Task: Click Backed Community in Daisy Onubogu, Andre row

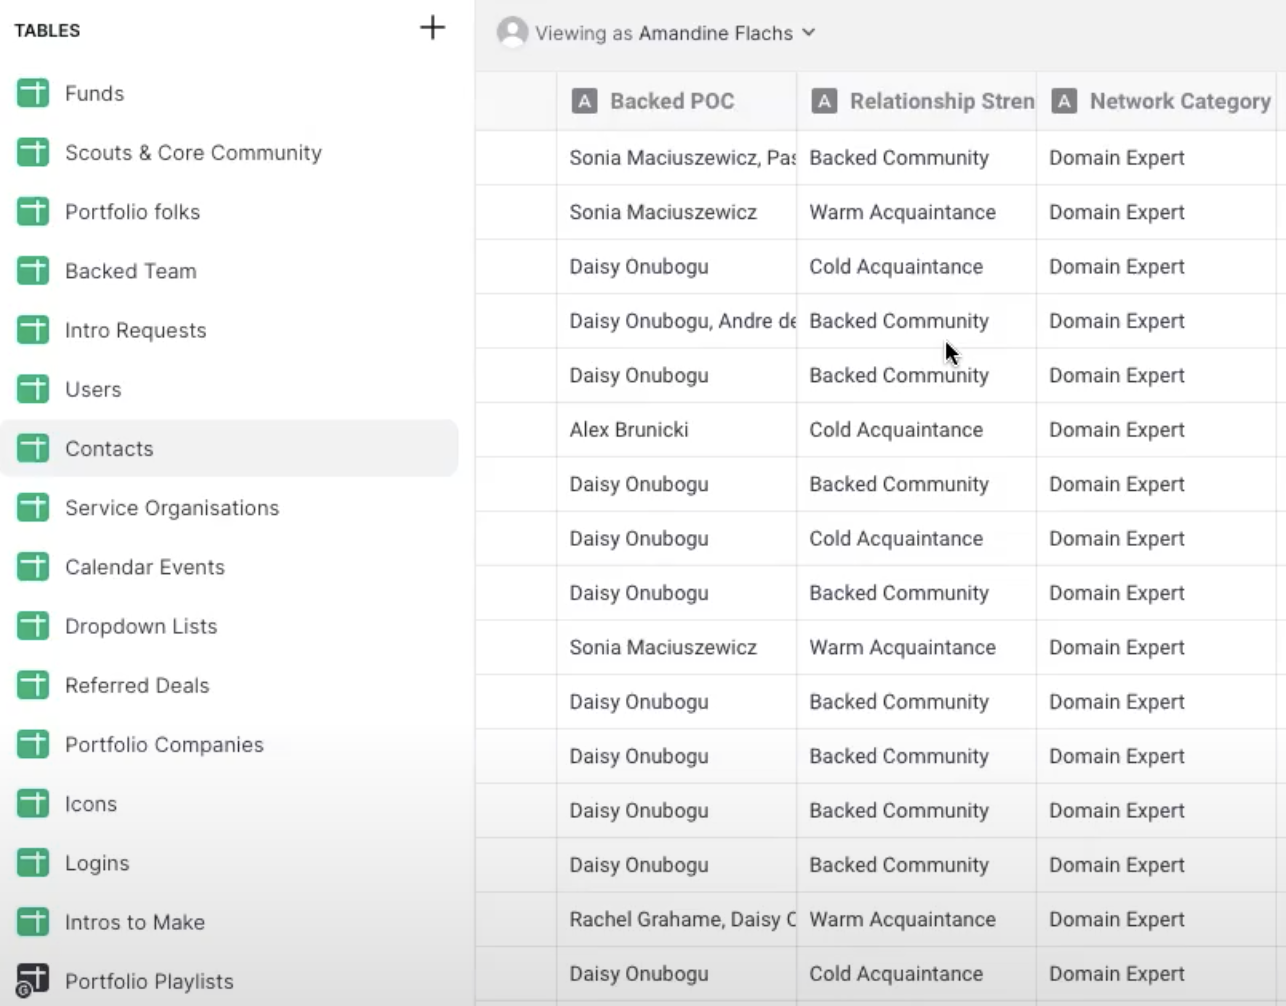Action: (x=916, y=321)
